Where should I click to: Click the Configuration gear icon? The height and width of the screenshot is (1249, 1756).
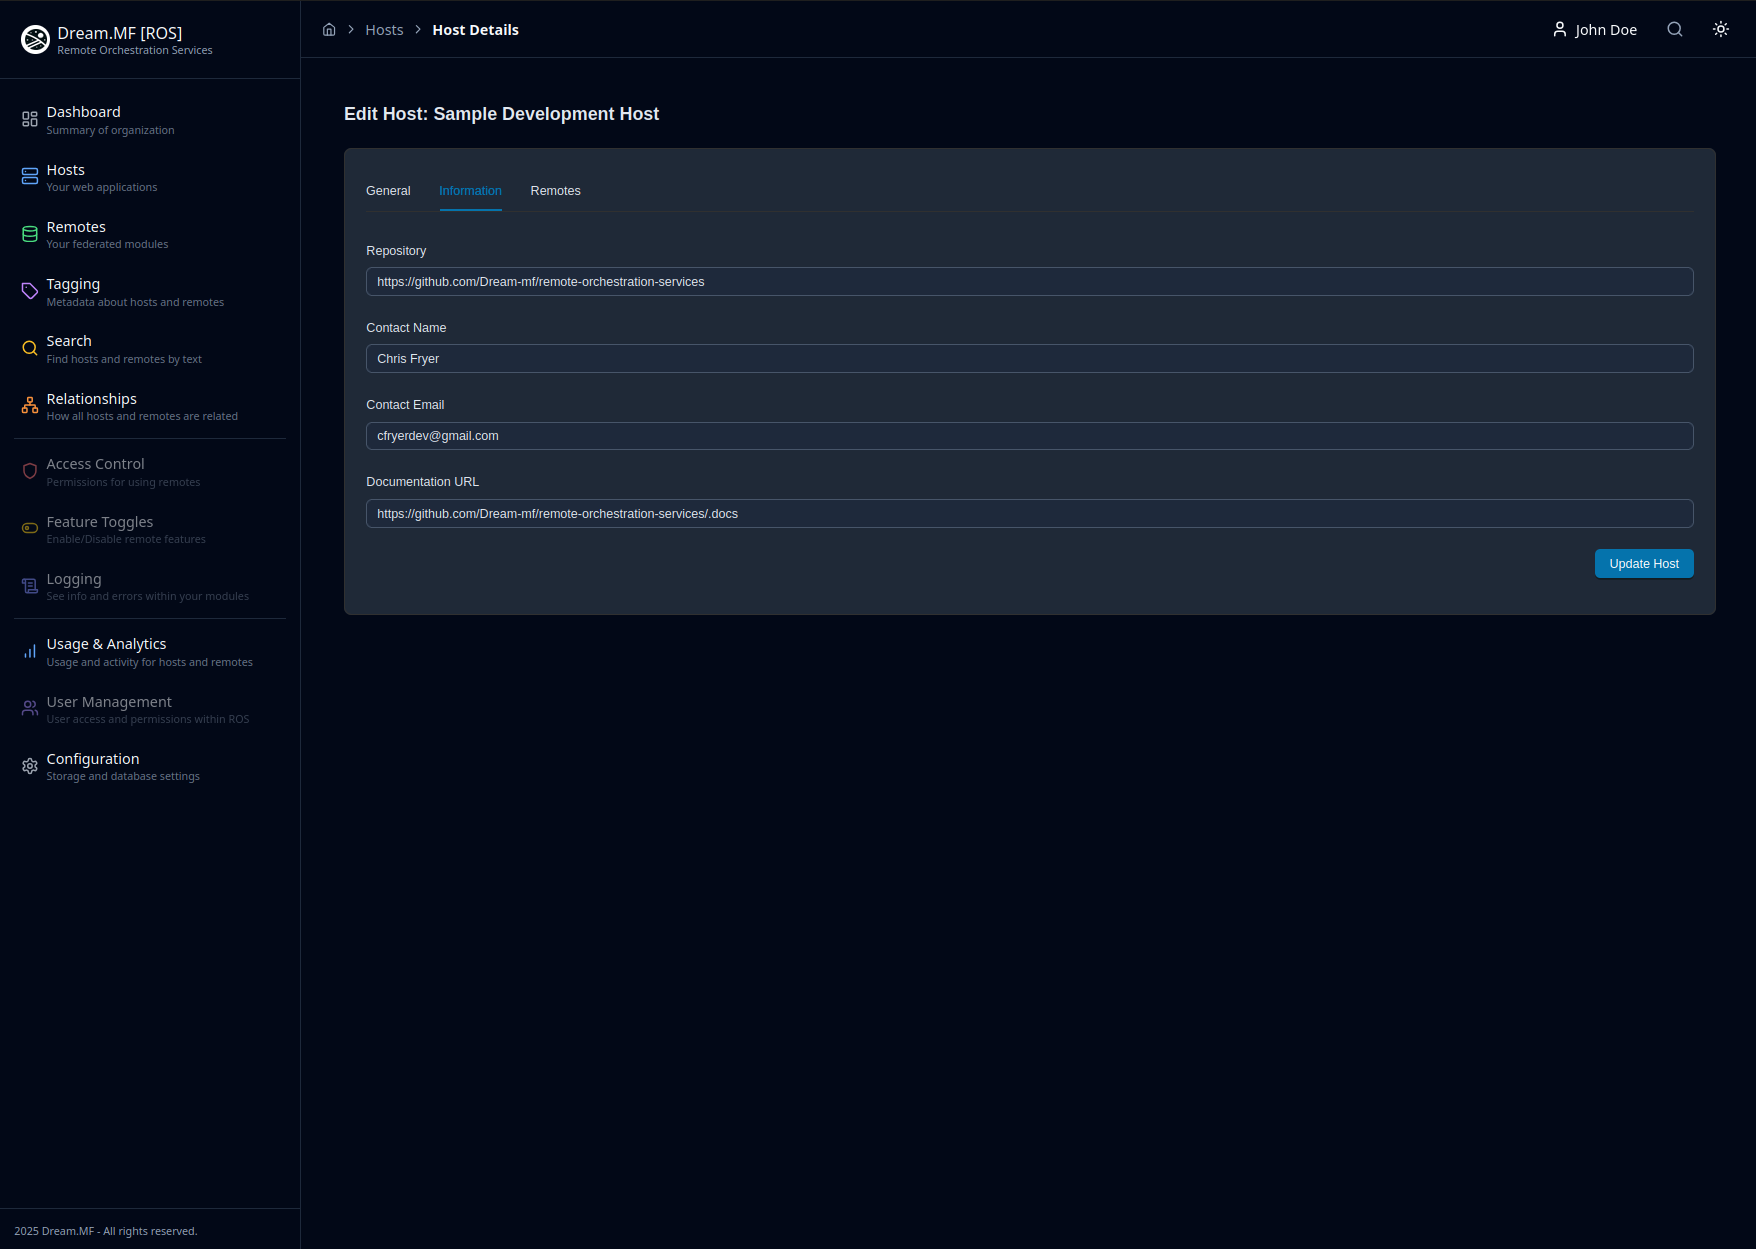click(30, 766)
